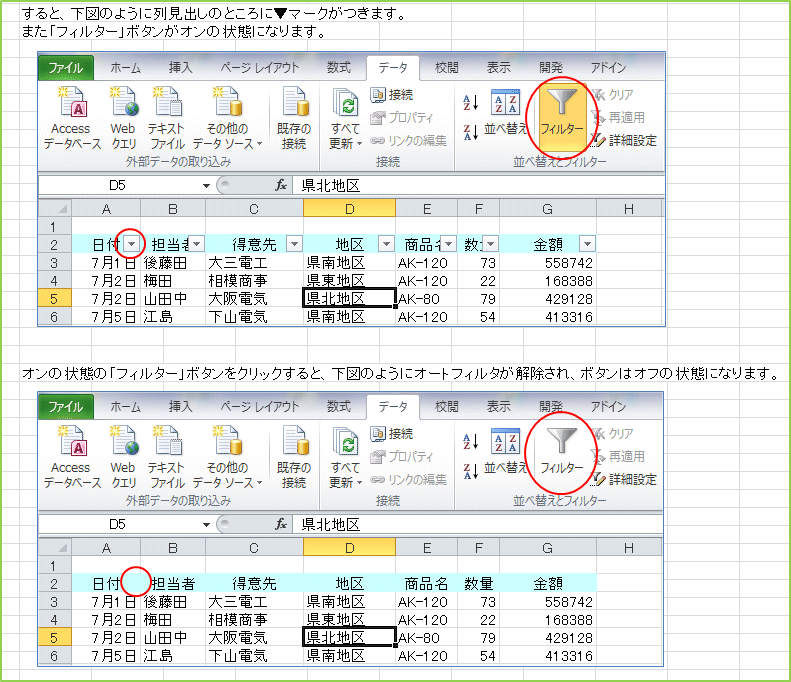Open filter dropdown on 数量 header
Screen dimensions: 791x682
pos(491,244)
